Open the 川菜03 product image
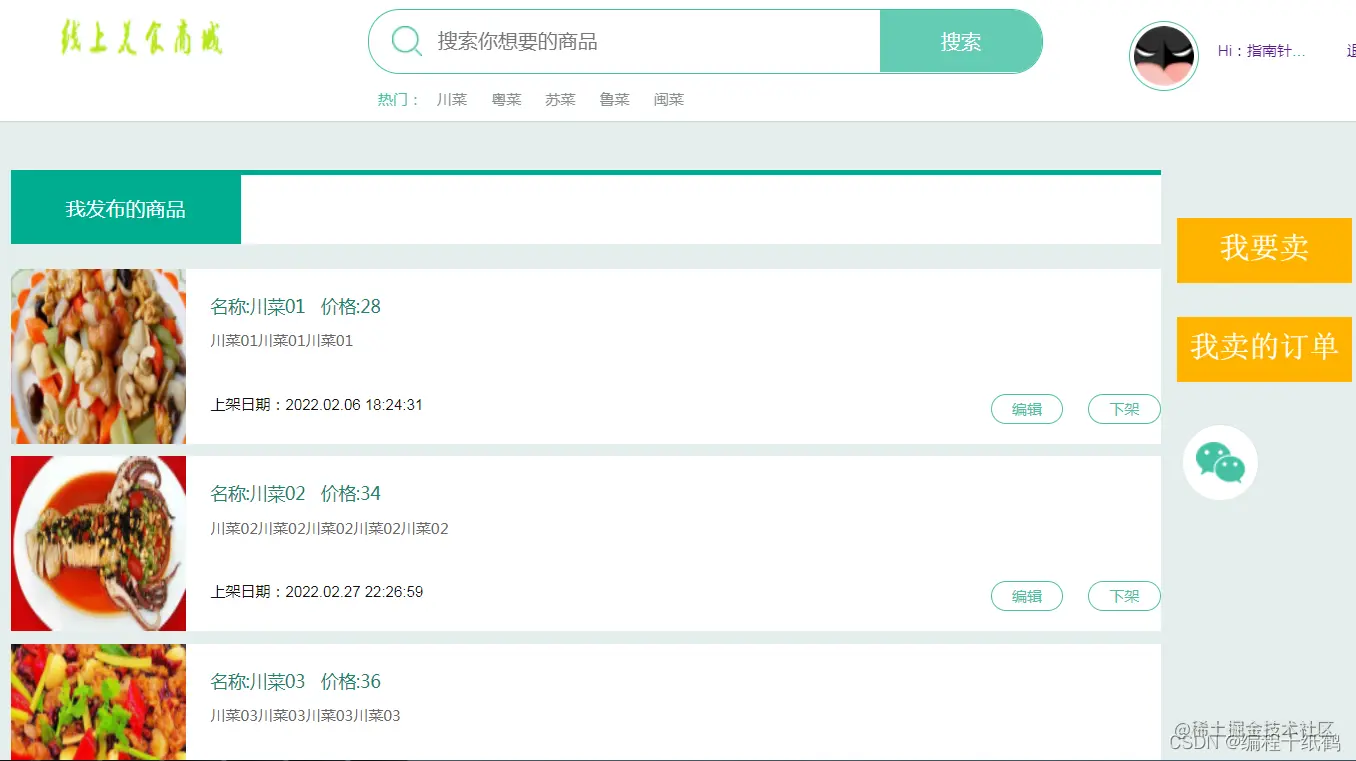 point(98,702)
